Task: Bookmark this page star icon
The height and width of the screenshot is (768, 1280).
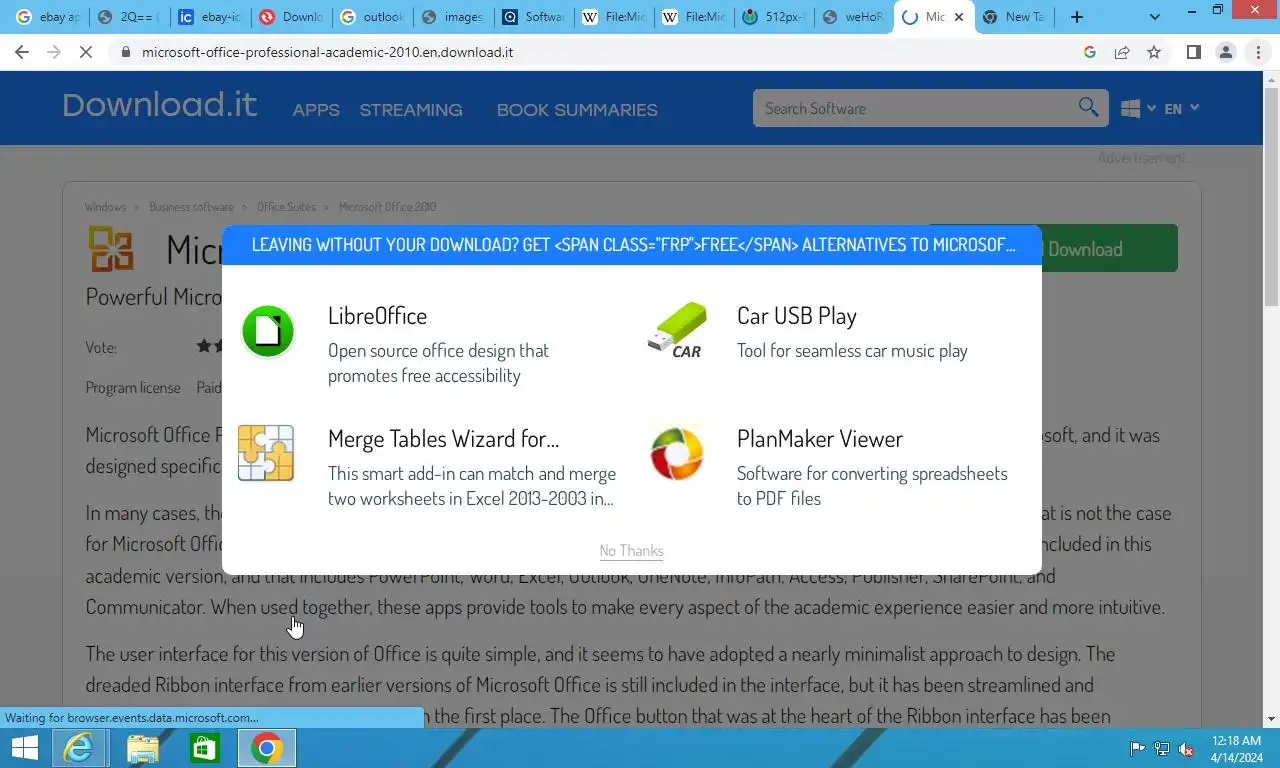Action: 1154,52
